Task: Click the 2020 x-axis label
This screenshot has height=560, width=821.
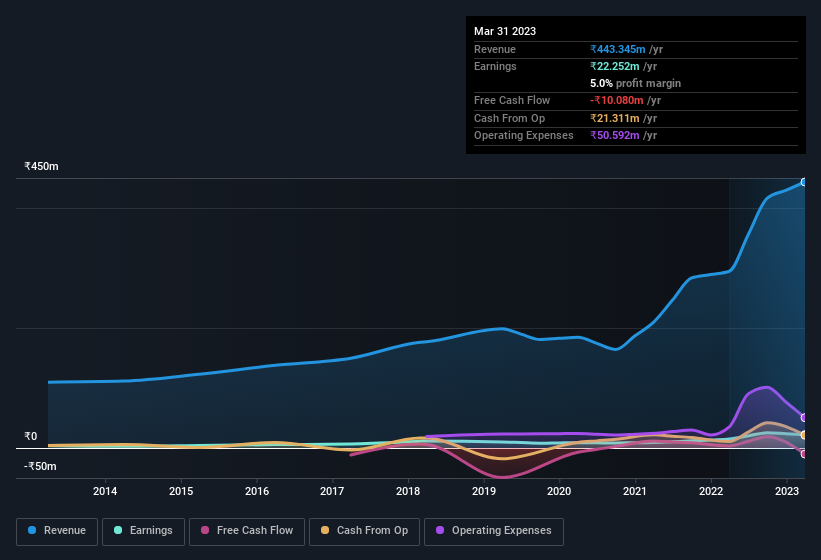Action: pos(559,491)
